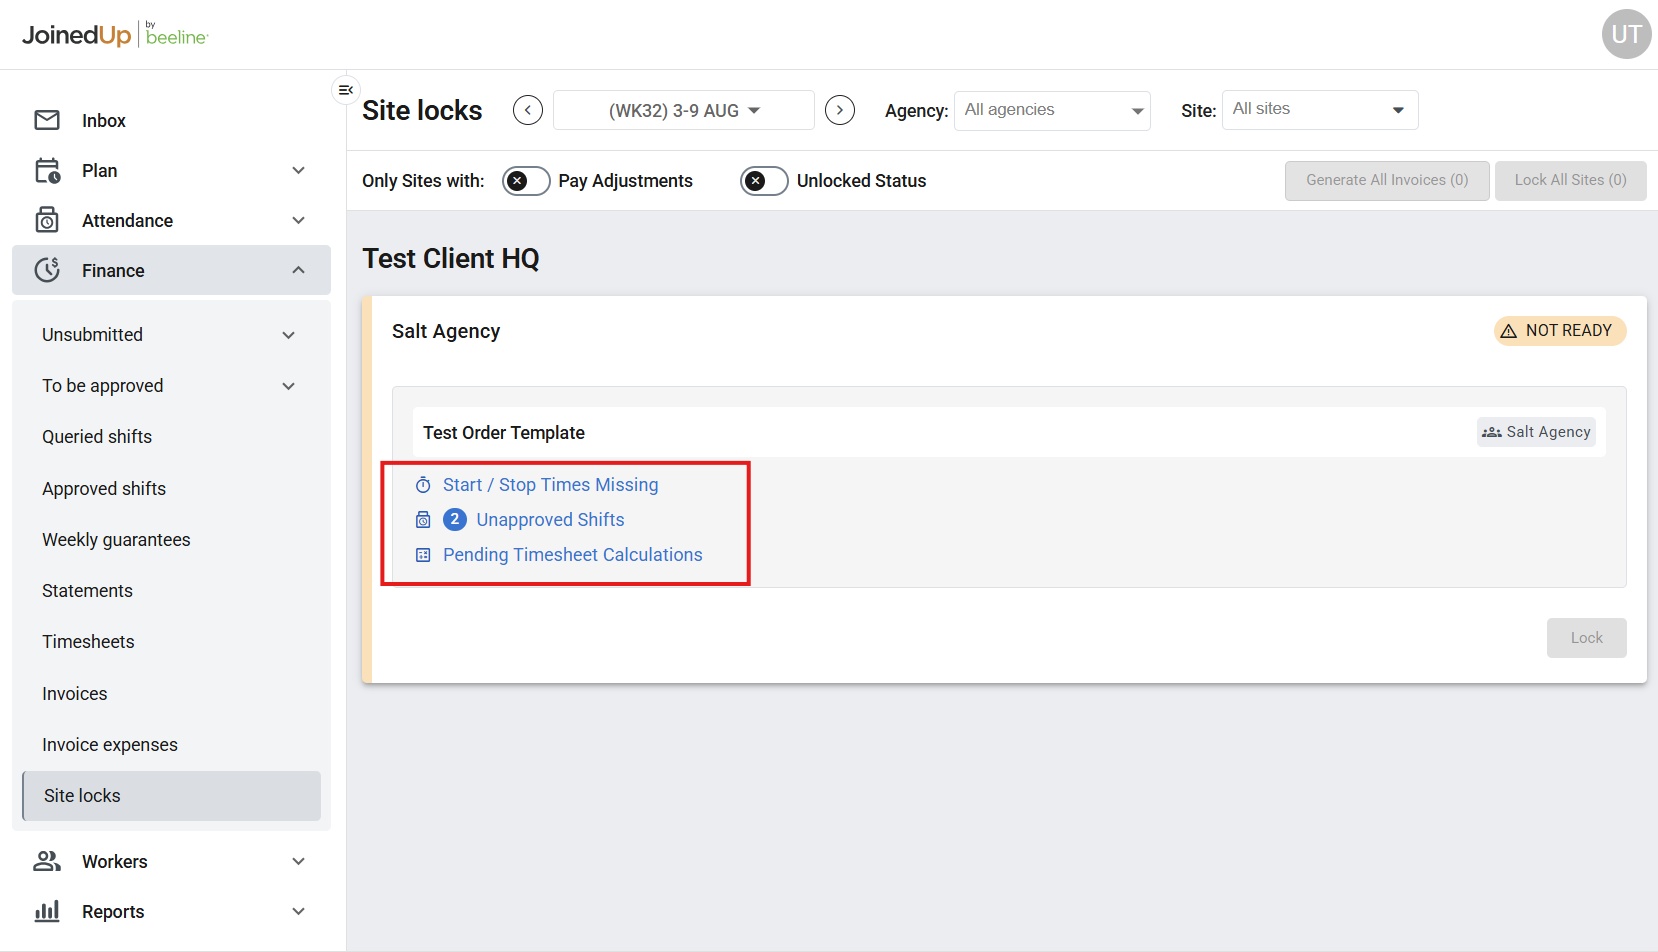Open the week selector (WK32) 3-9 AUG
The width and height of the screenshot is (1658, 952).
tap(684, 110)
